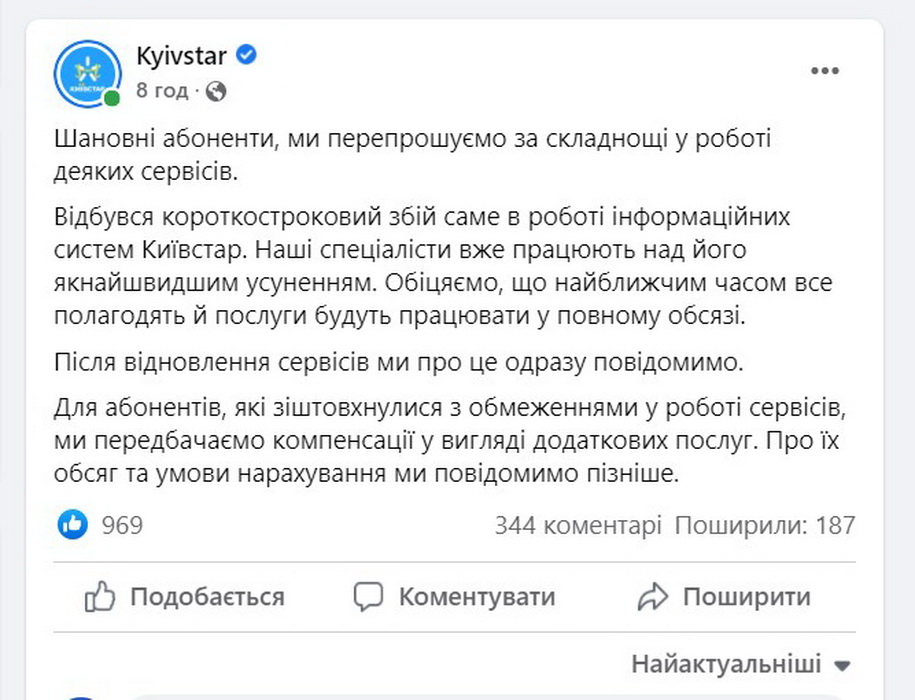This screenshot has width=915, height=700.
Task: Click the speech bubble icon beside Коментувати
Action: point(369,597)
